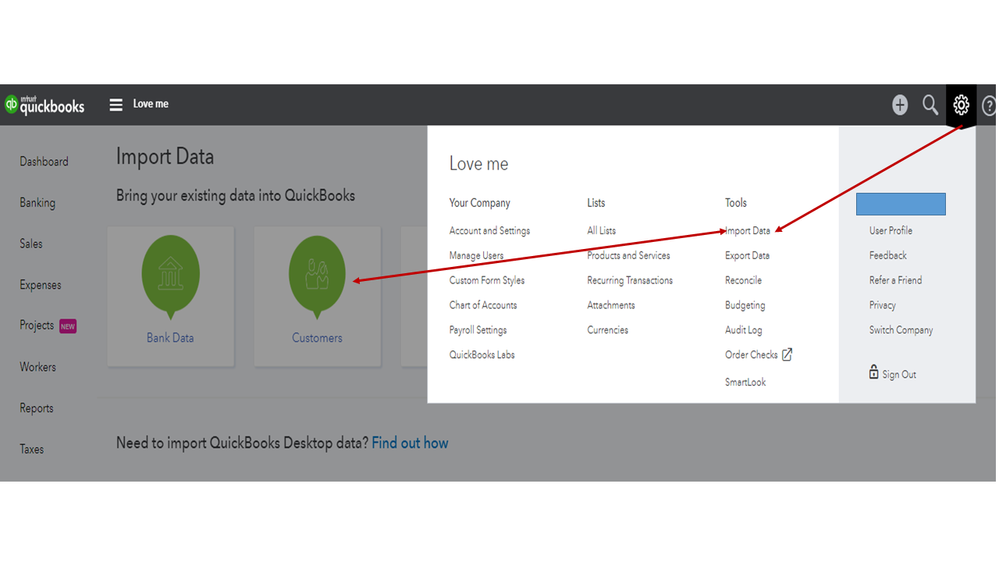The image size is (999, 562).
Task: Open Order Checks link
Action: pyautogui.click(x=751, y=355)
